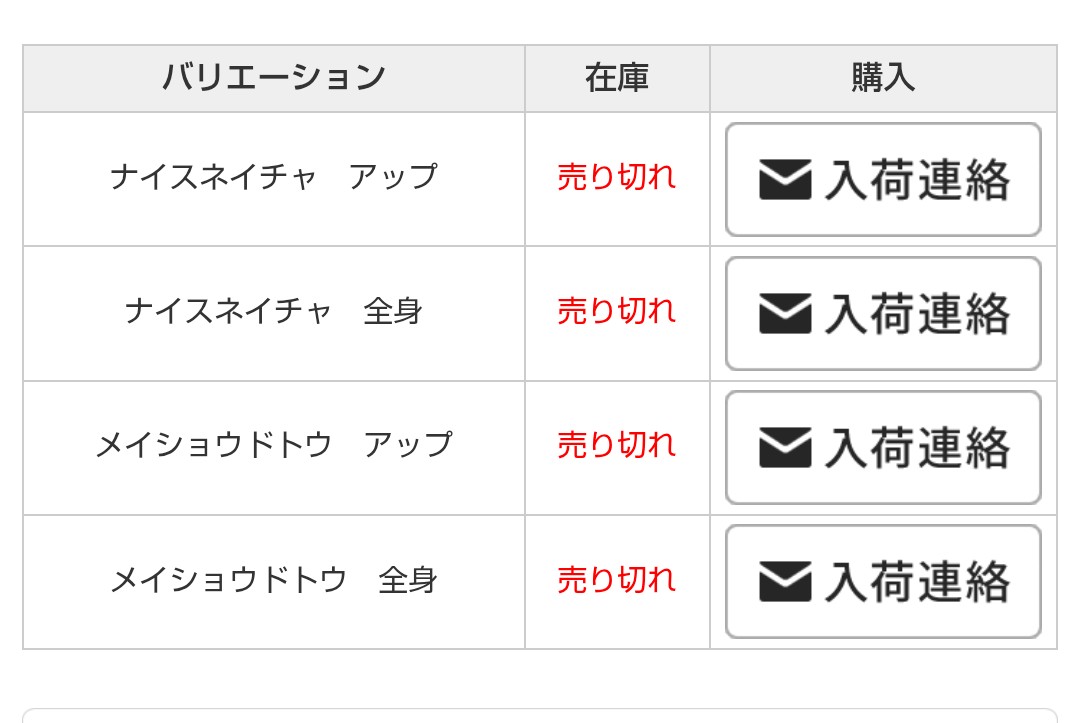This screenshot has width=1080, height=723.
Task: Choose the メイショウドトウ アップ variation name
Action: 274,445
